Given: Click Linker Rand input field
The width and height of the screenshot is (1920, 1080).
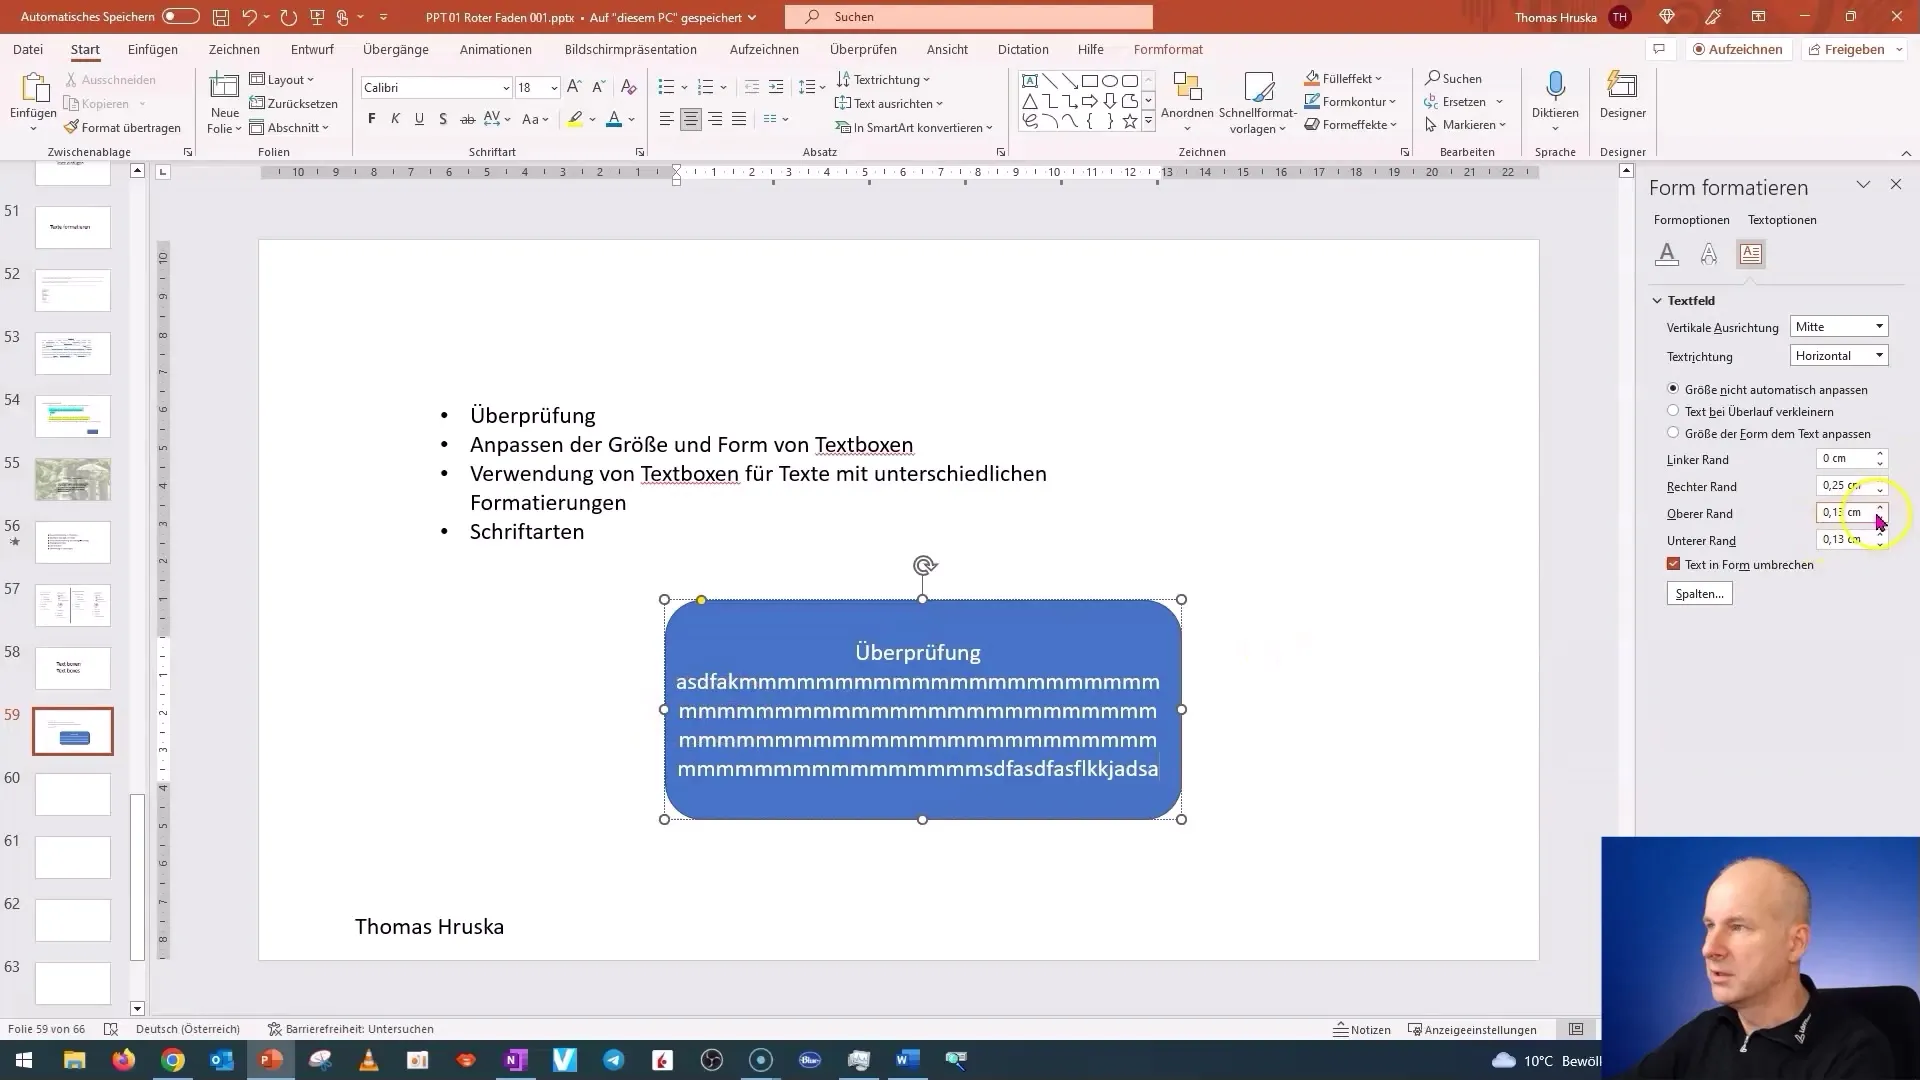Looking at the screenshot, I should pos(1844,458).
